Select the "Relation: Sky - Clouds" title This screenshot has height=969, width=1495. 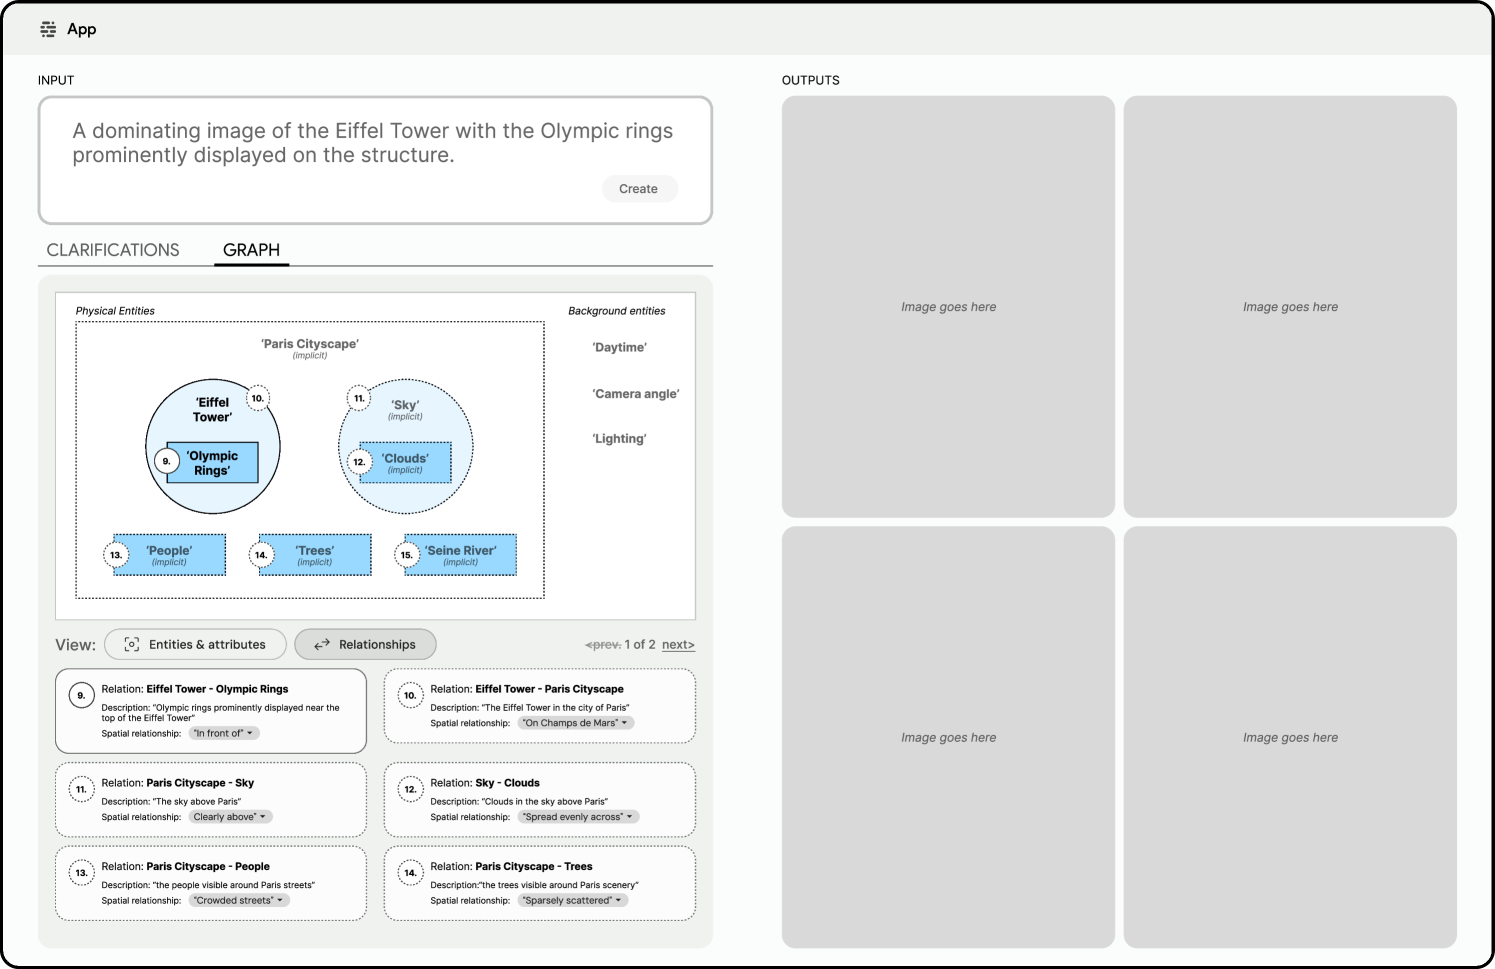(485, 783)
